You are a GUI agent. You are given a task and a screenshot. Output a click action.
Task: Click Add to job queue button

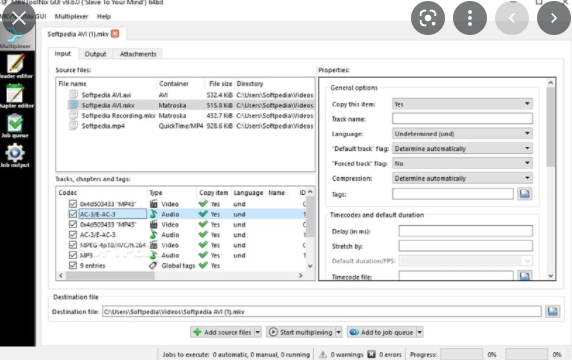(382, 332)
